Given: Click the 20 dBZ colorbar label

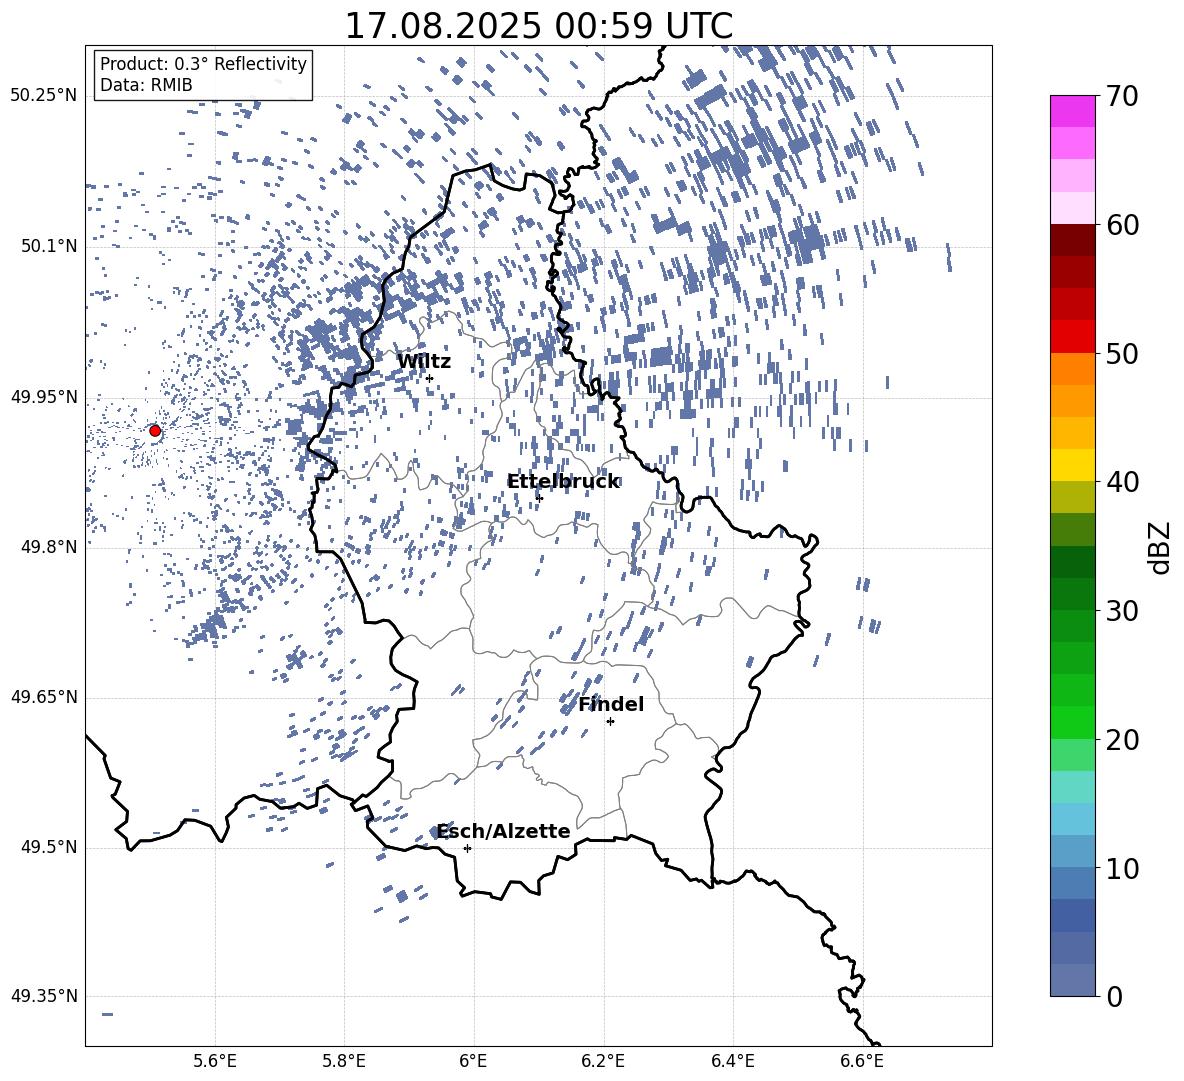Looking at the screenshot, I should [x=1122, y=740].
